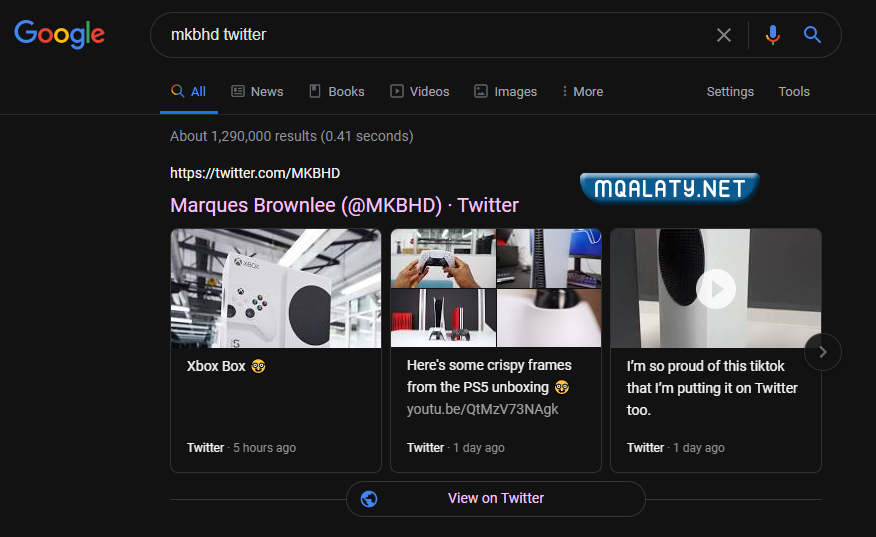
Task: Click the Google logo
Action: 60,34
